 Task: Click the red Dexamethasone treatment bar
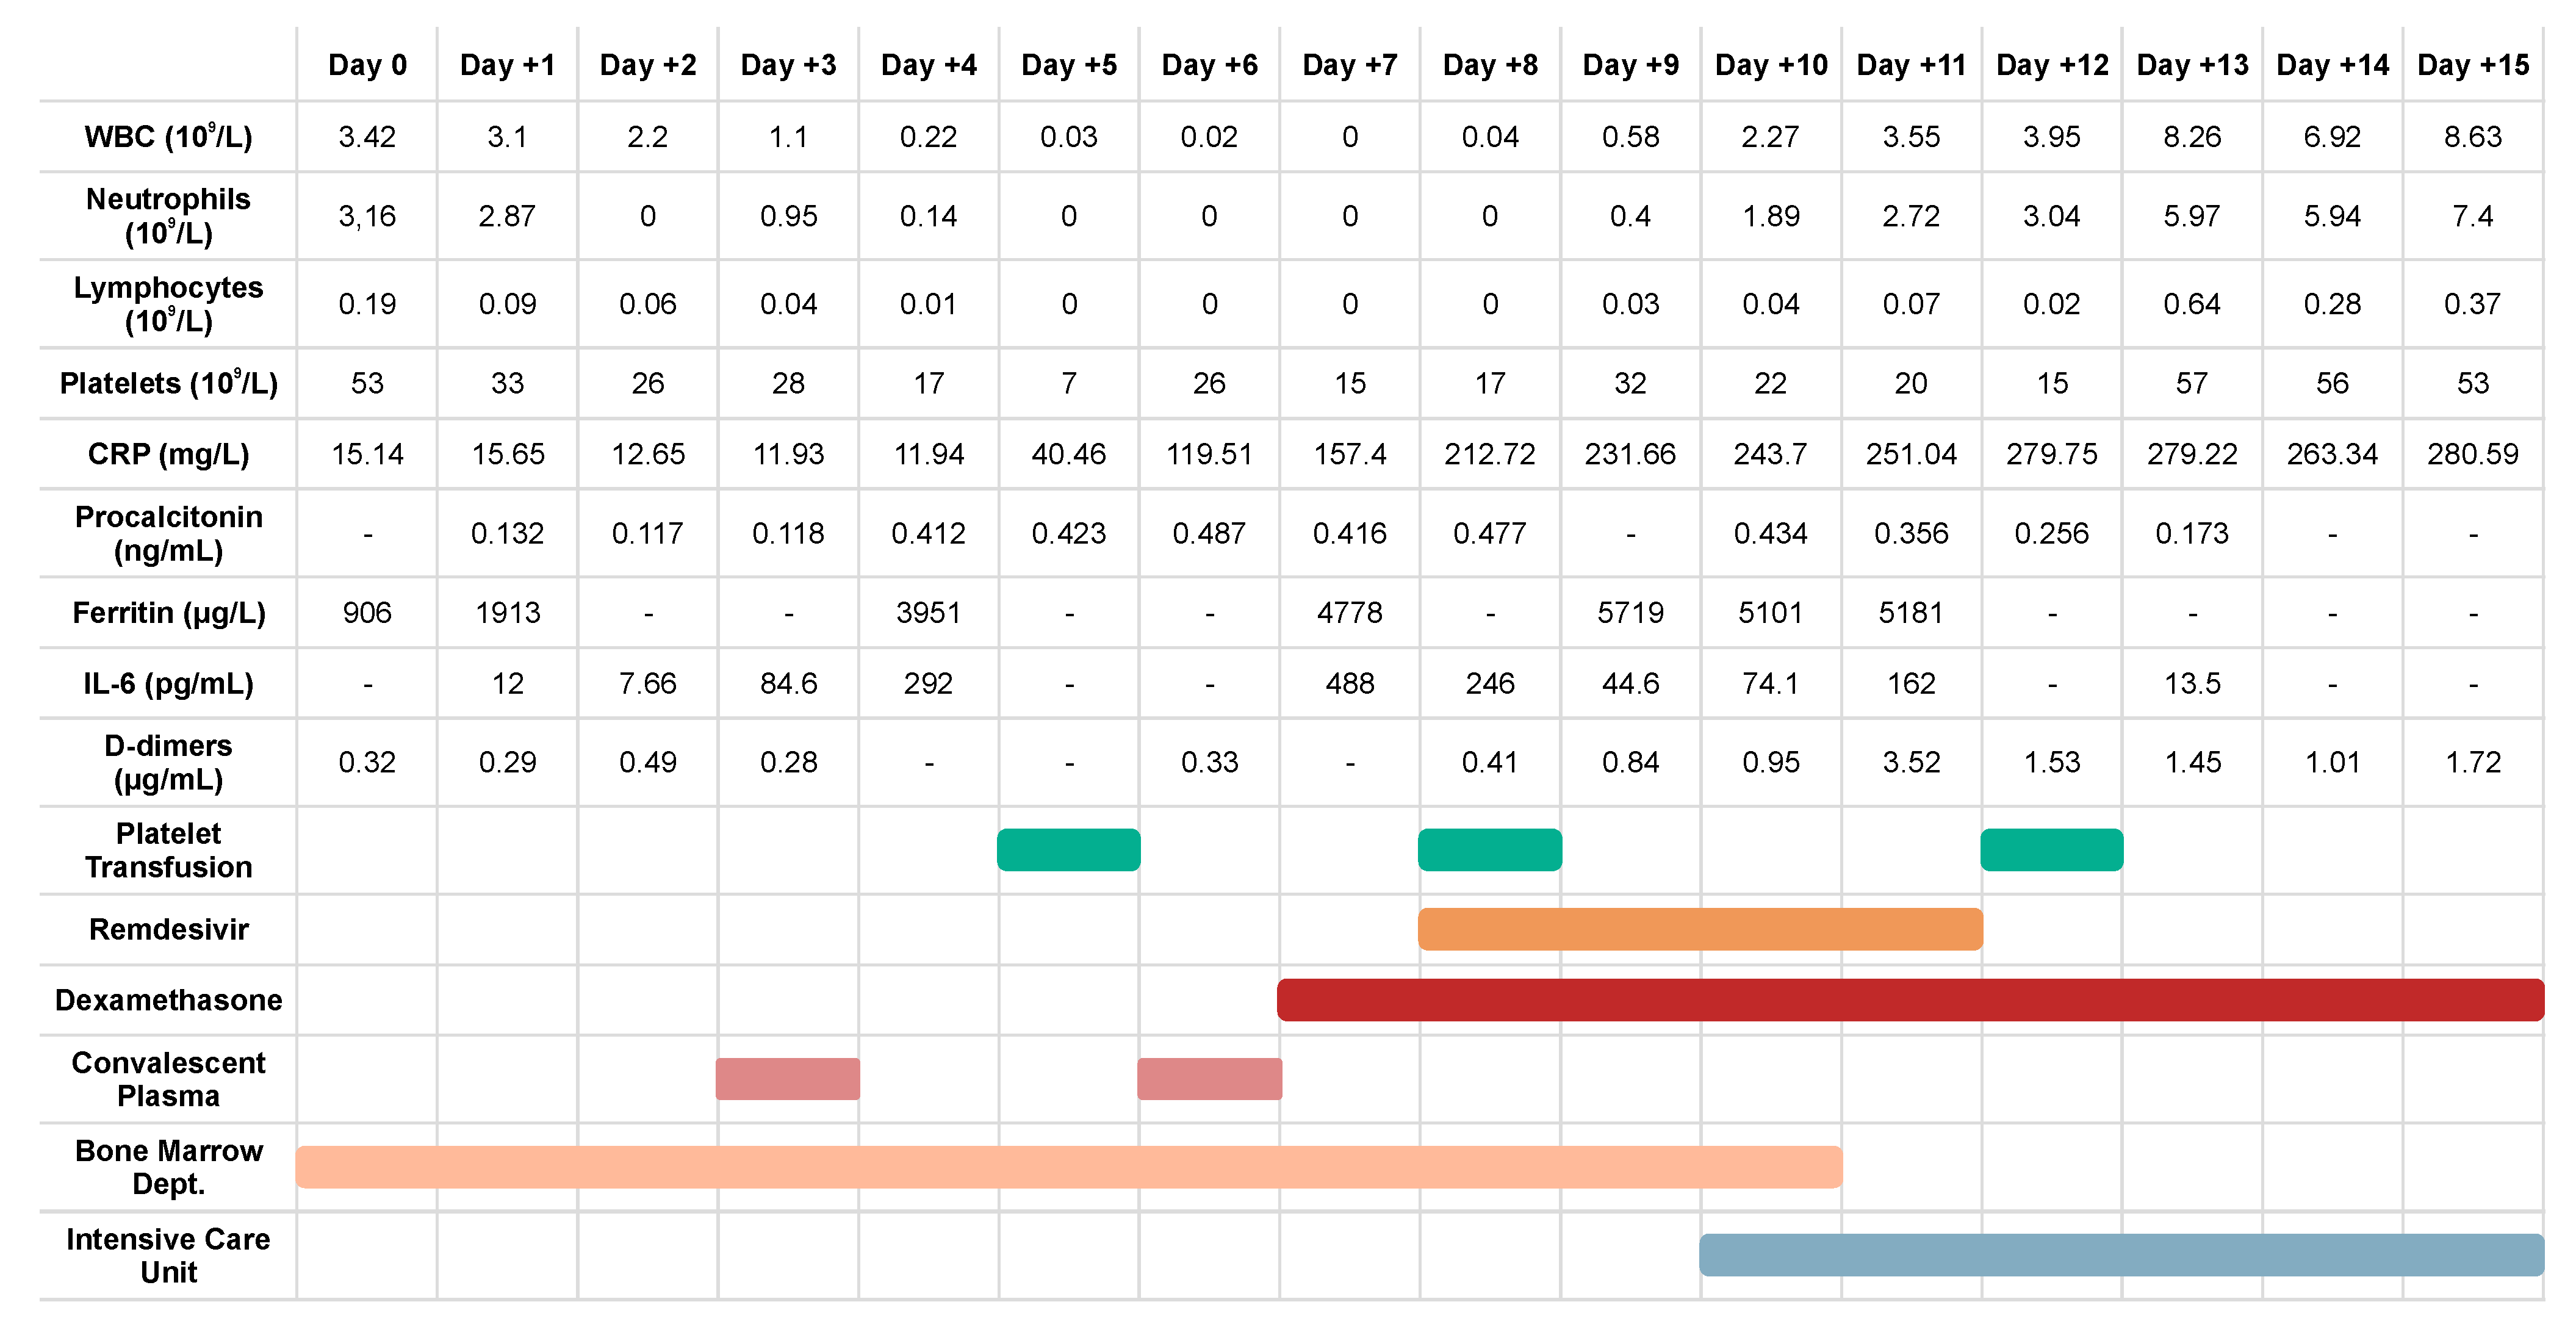click(x=1909, y=1000)
